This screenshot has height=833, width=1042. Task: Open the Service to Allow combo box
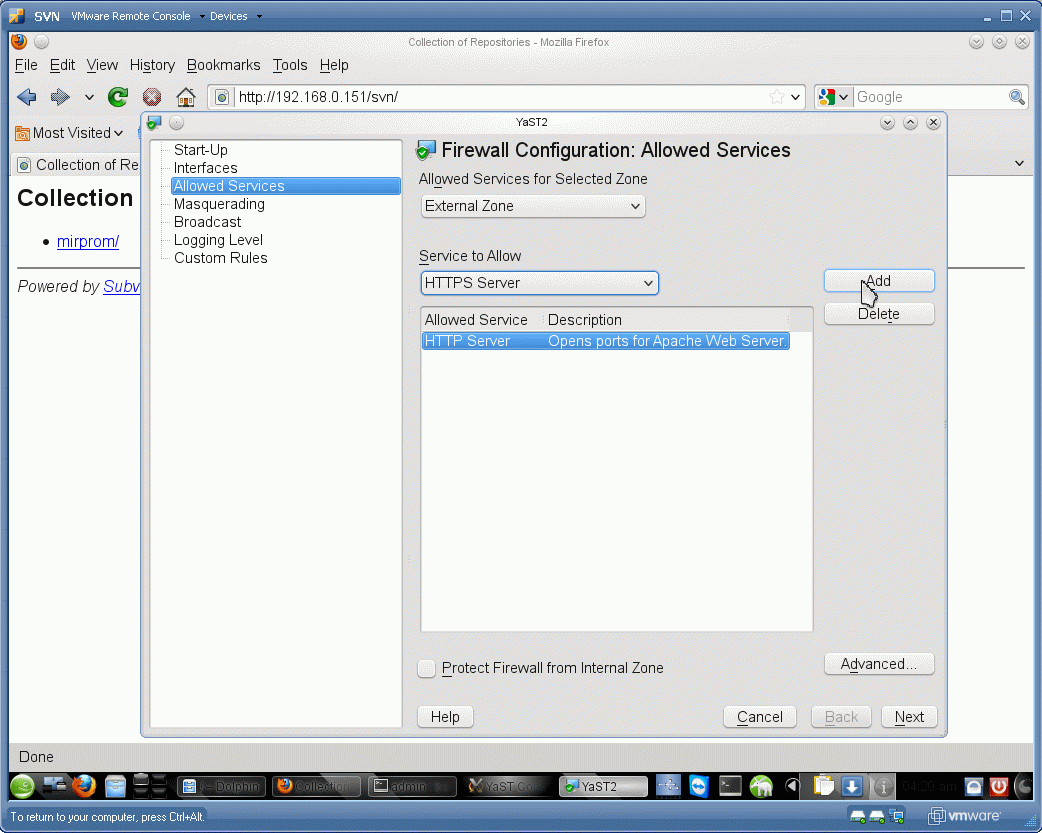tap(540, 283)
